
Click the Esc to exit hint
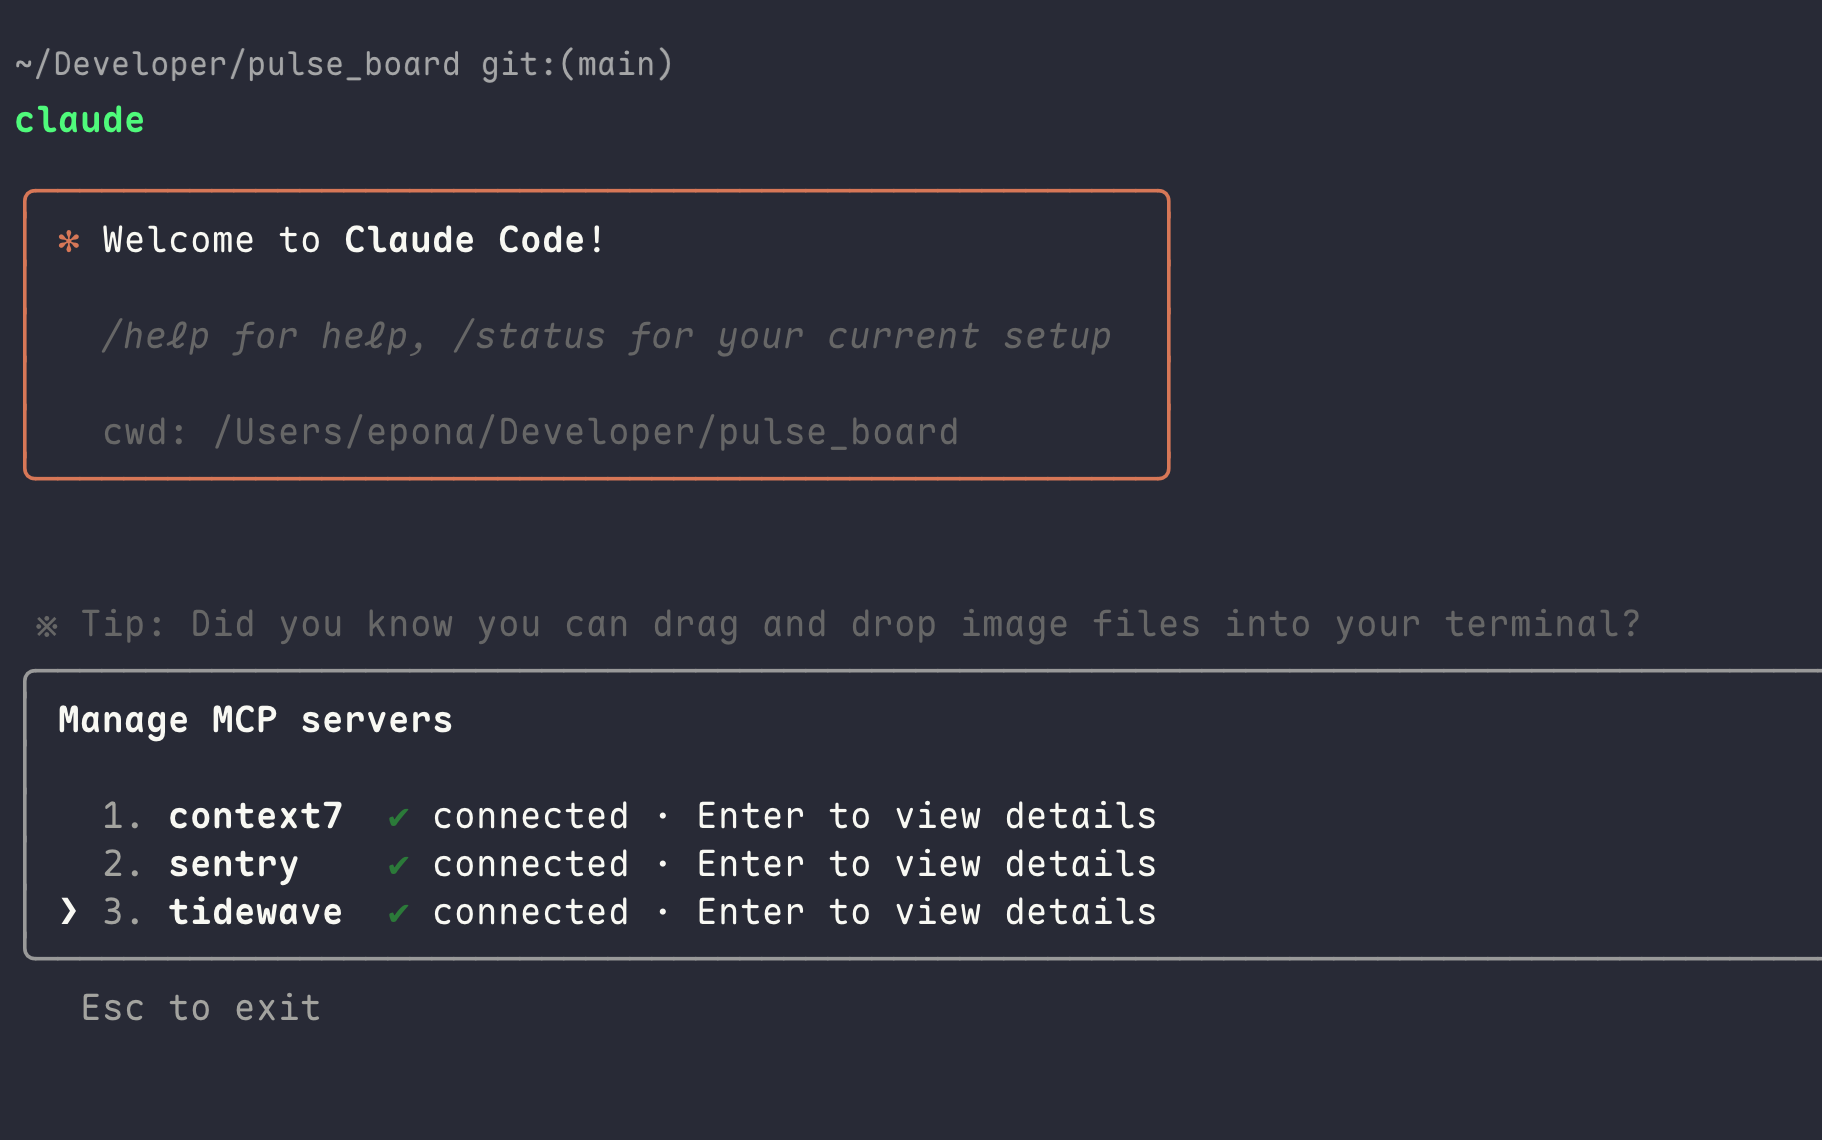tap(201, 1008)
